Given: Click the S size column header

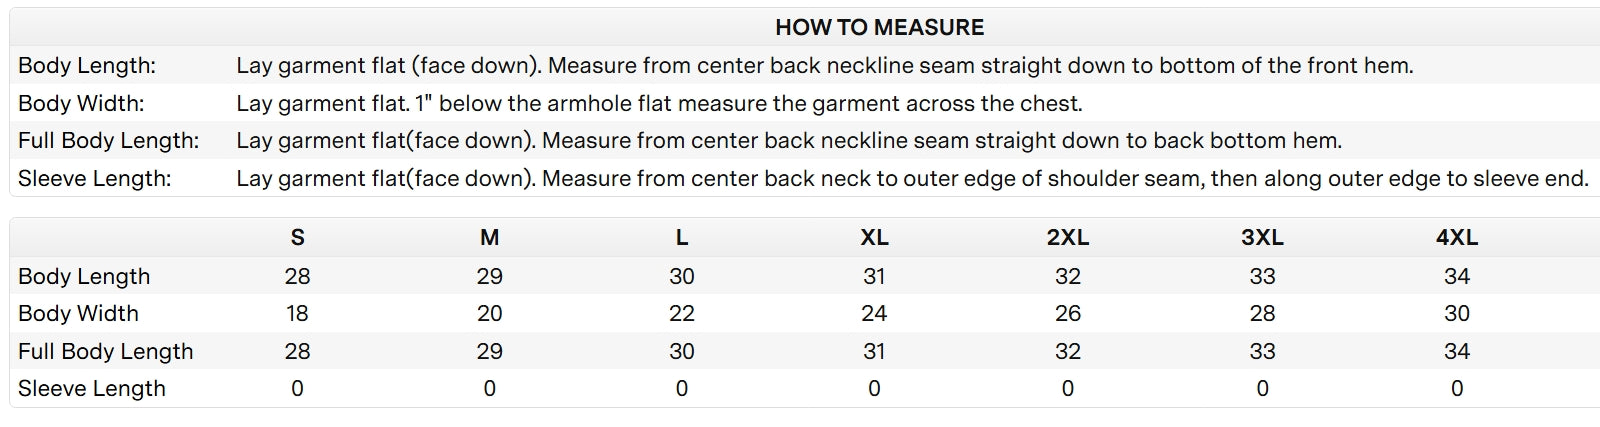Looking at the screenshot, I should pyautogui.click(x=297, y=238).
